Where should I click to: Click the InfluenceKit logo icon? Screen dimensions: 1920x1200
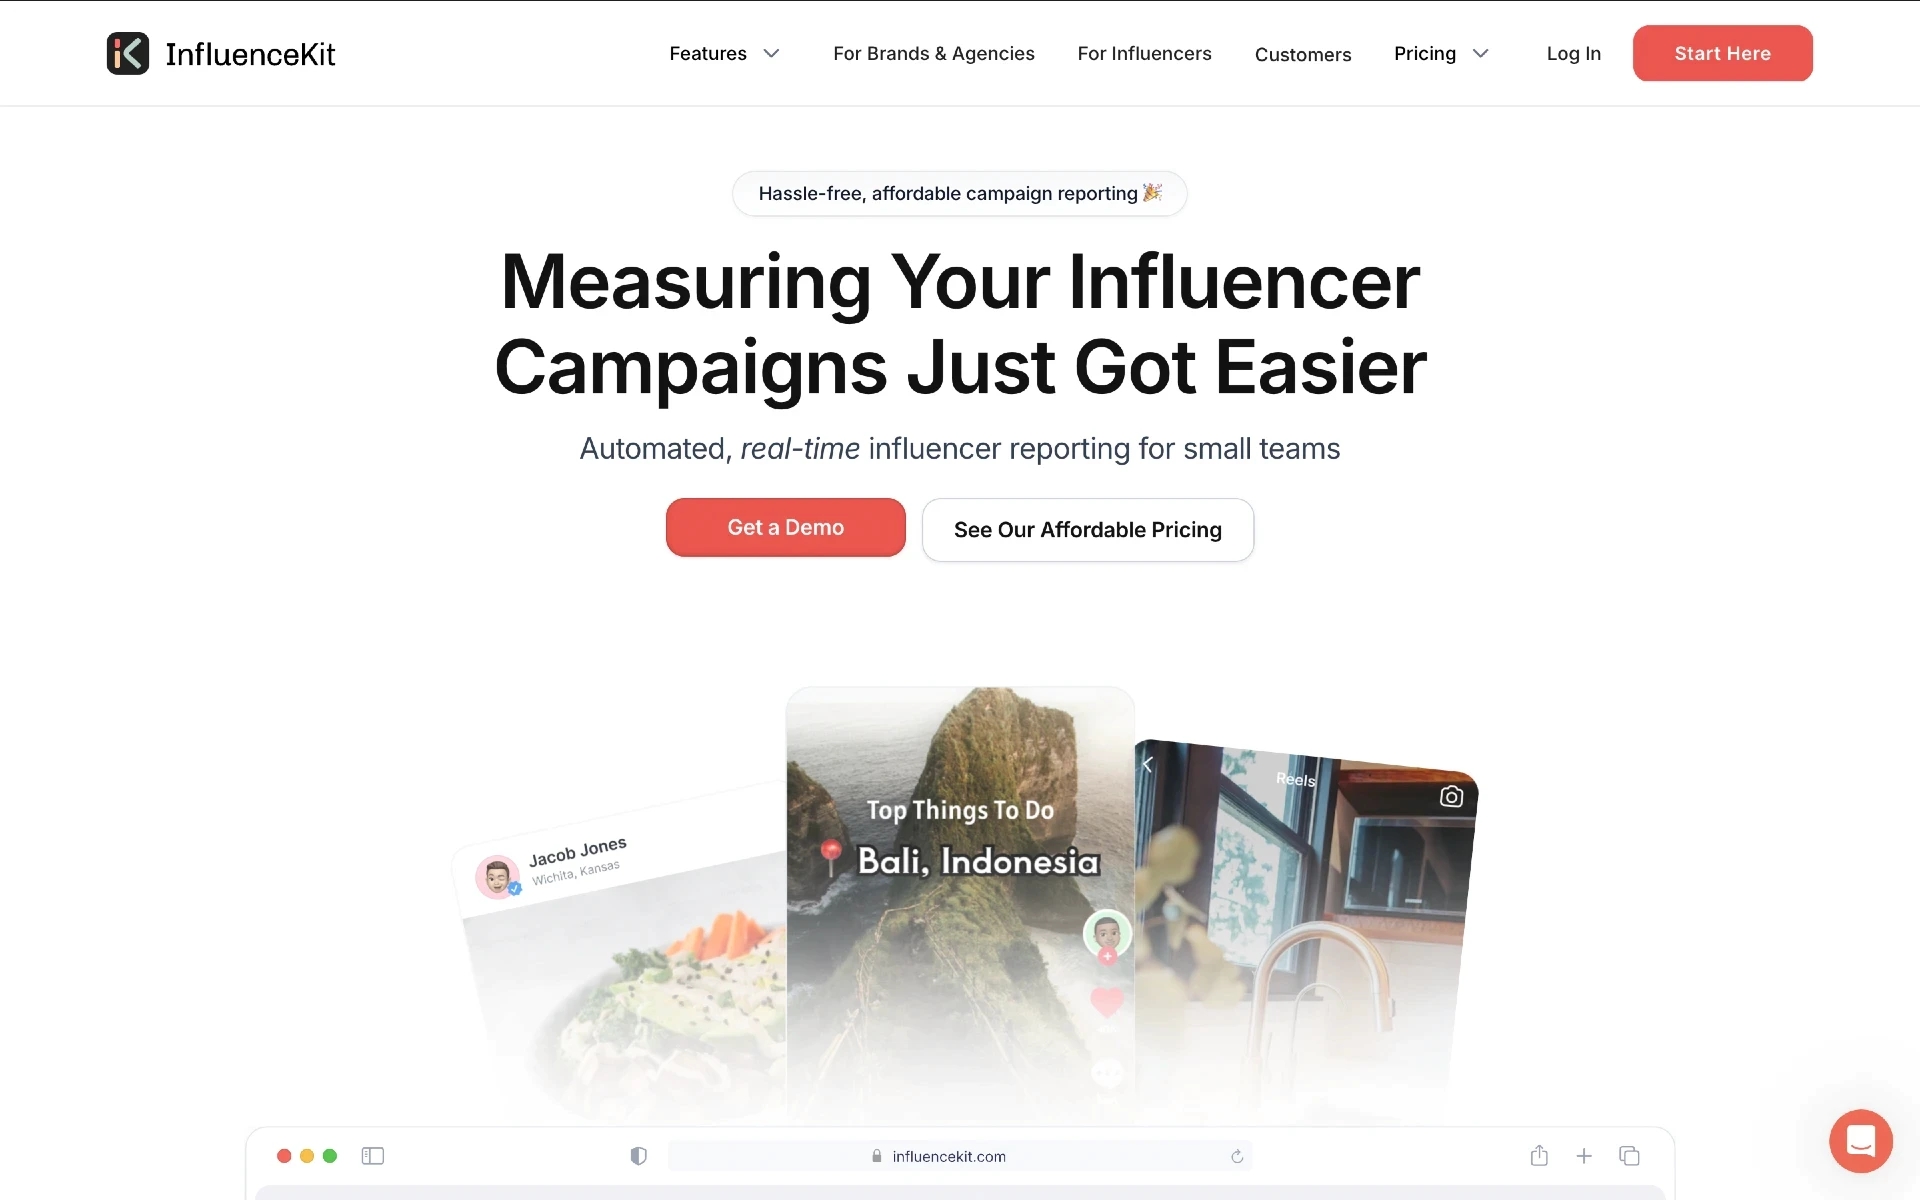click(x=127, y=53)
